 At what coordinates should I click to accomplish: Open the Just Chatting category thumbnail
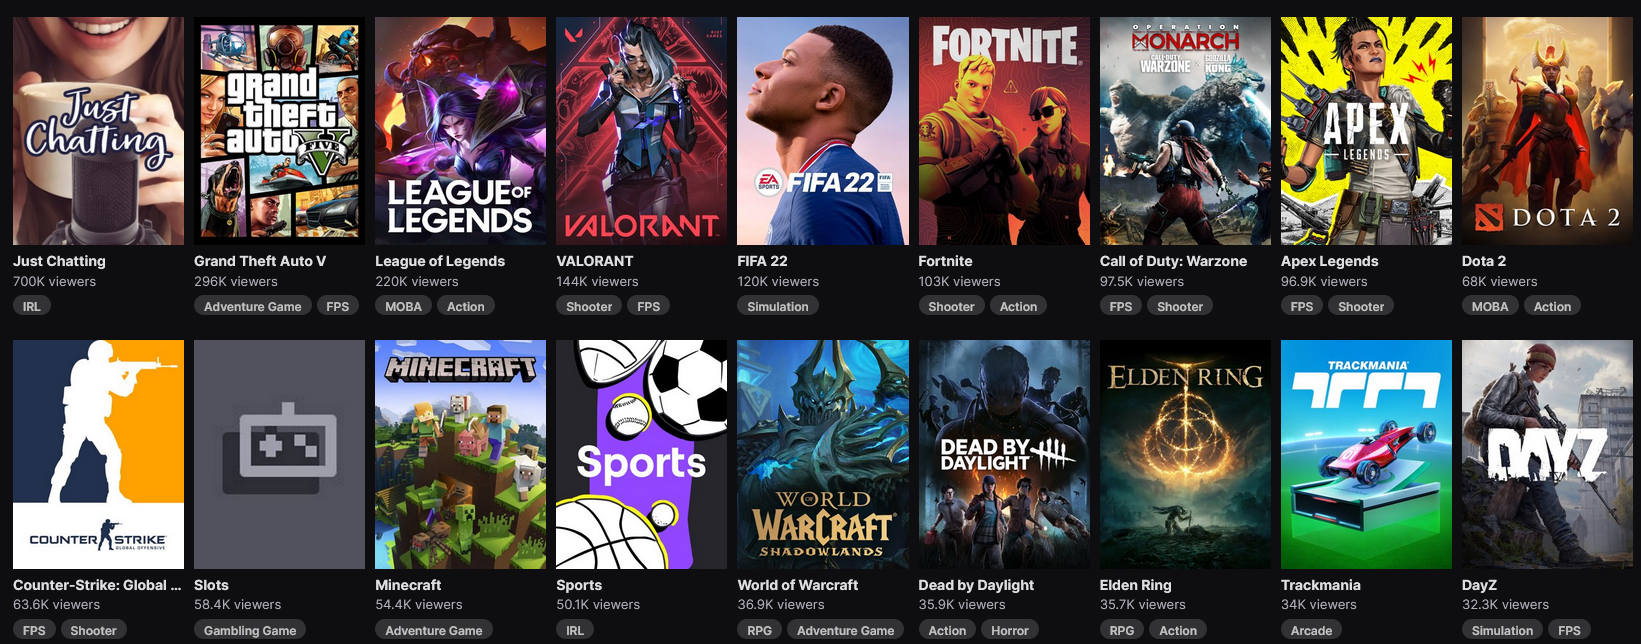[x=98, y=131]
